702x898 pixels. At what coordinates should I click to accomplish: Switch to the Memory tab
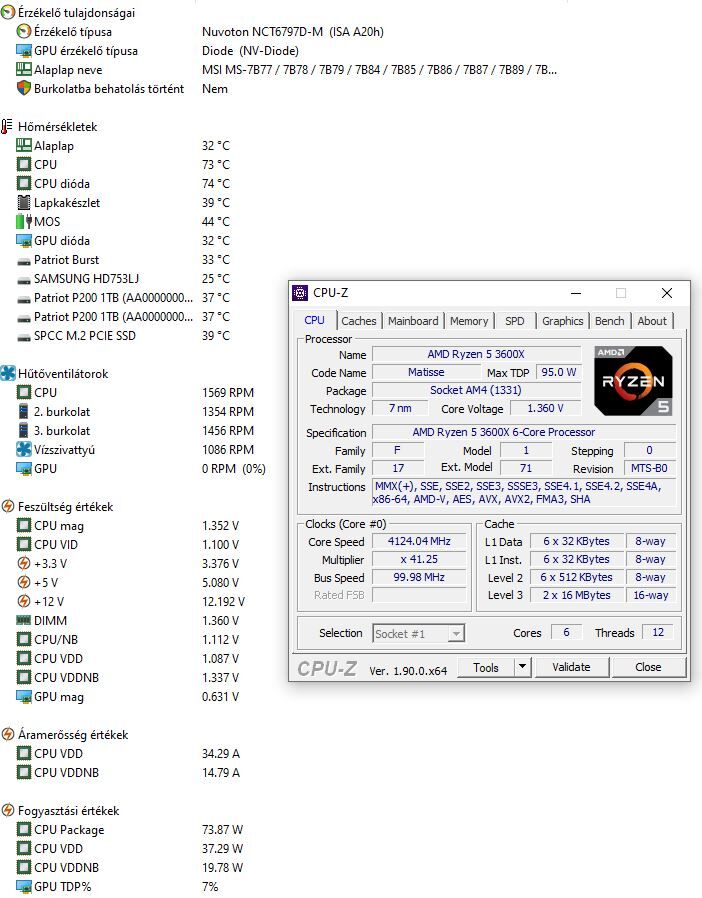click(469, 321)
